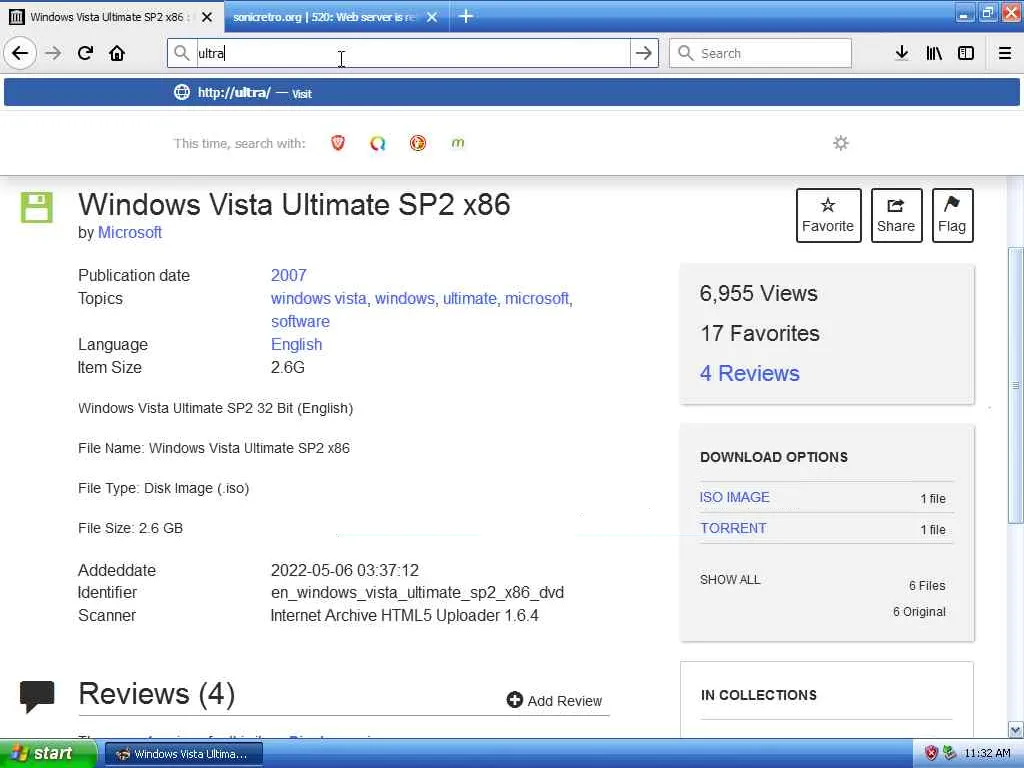1024x768 pixels.
Task: Click the green floppy disk software icon
Action: pos(37,208)
